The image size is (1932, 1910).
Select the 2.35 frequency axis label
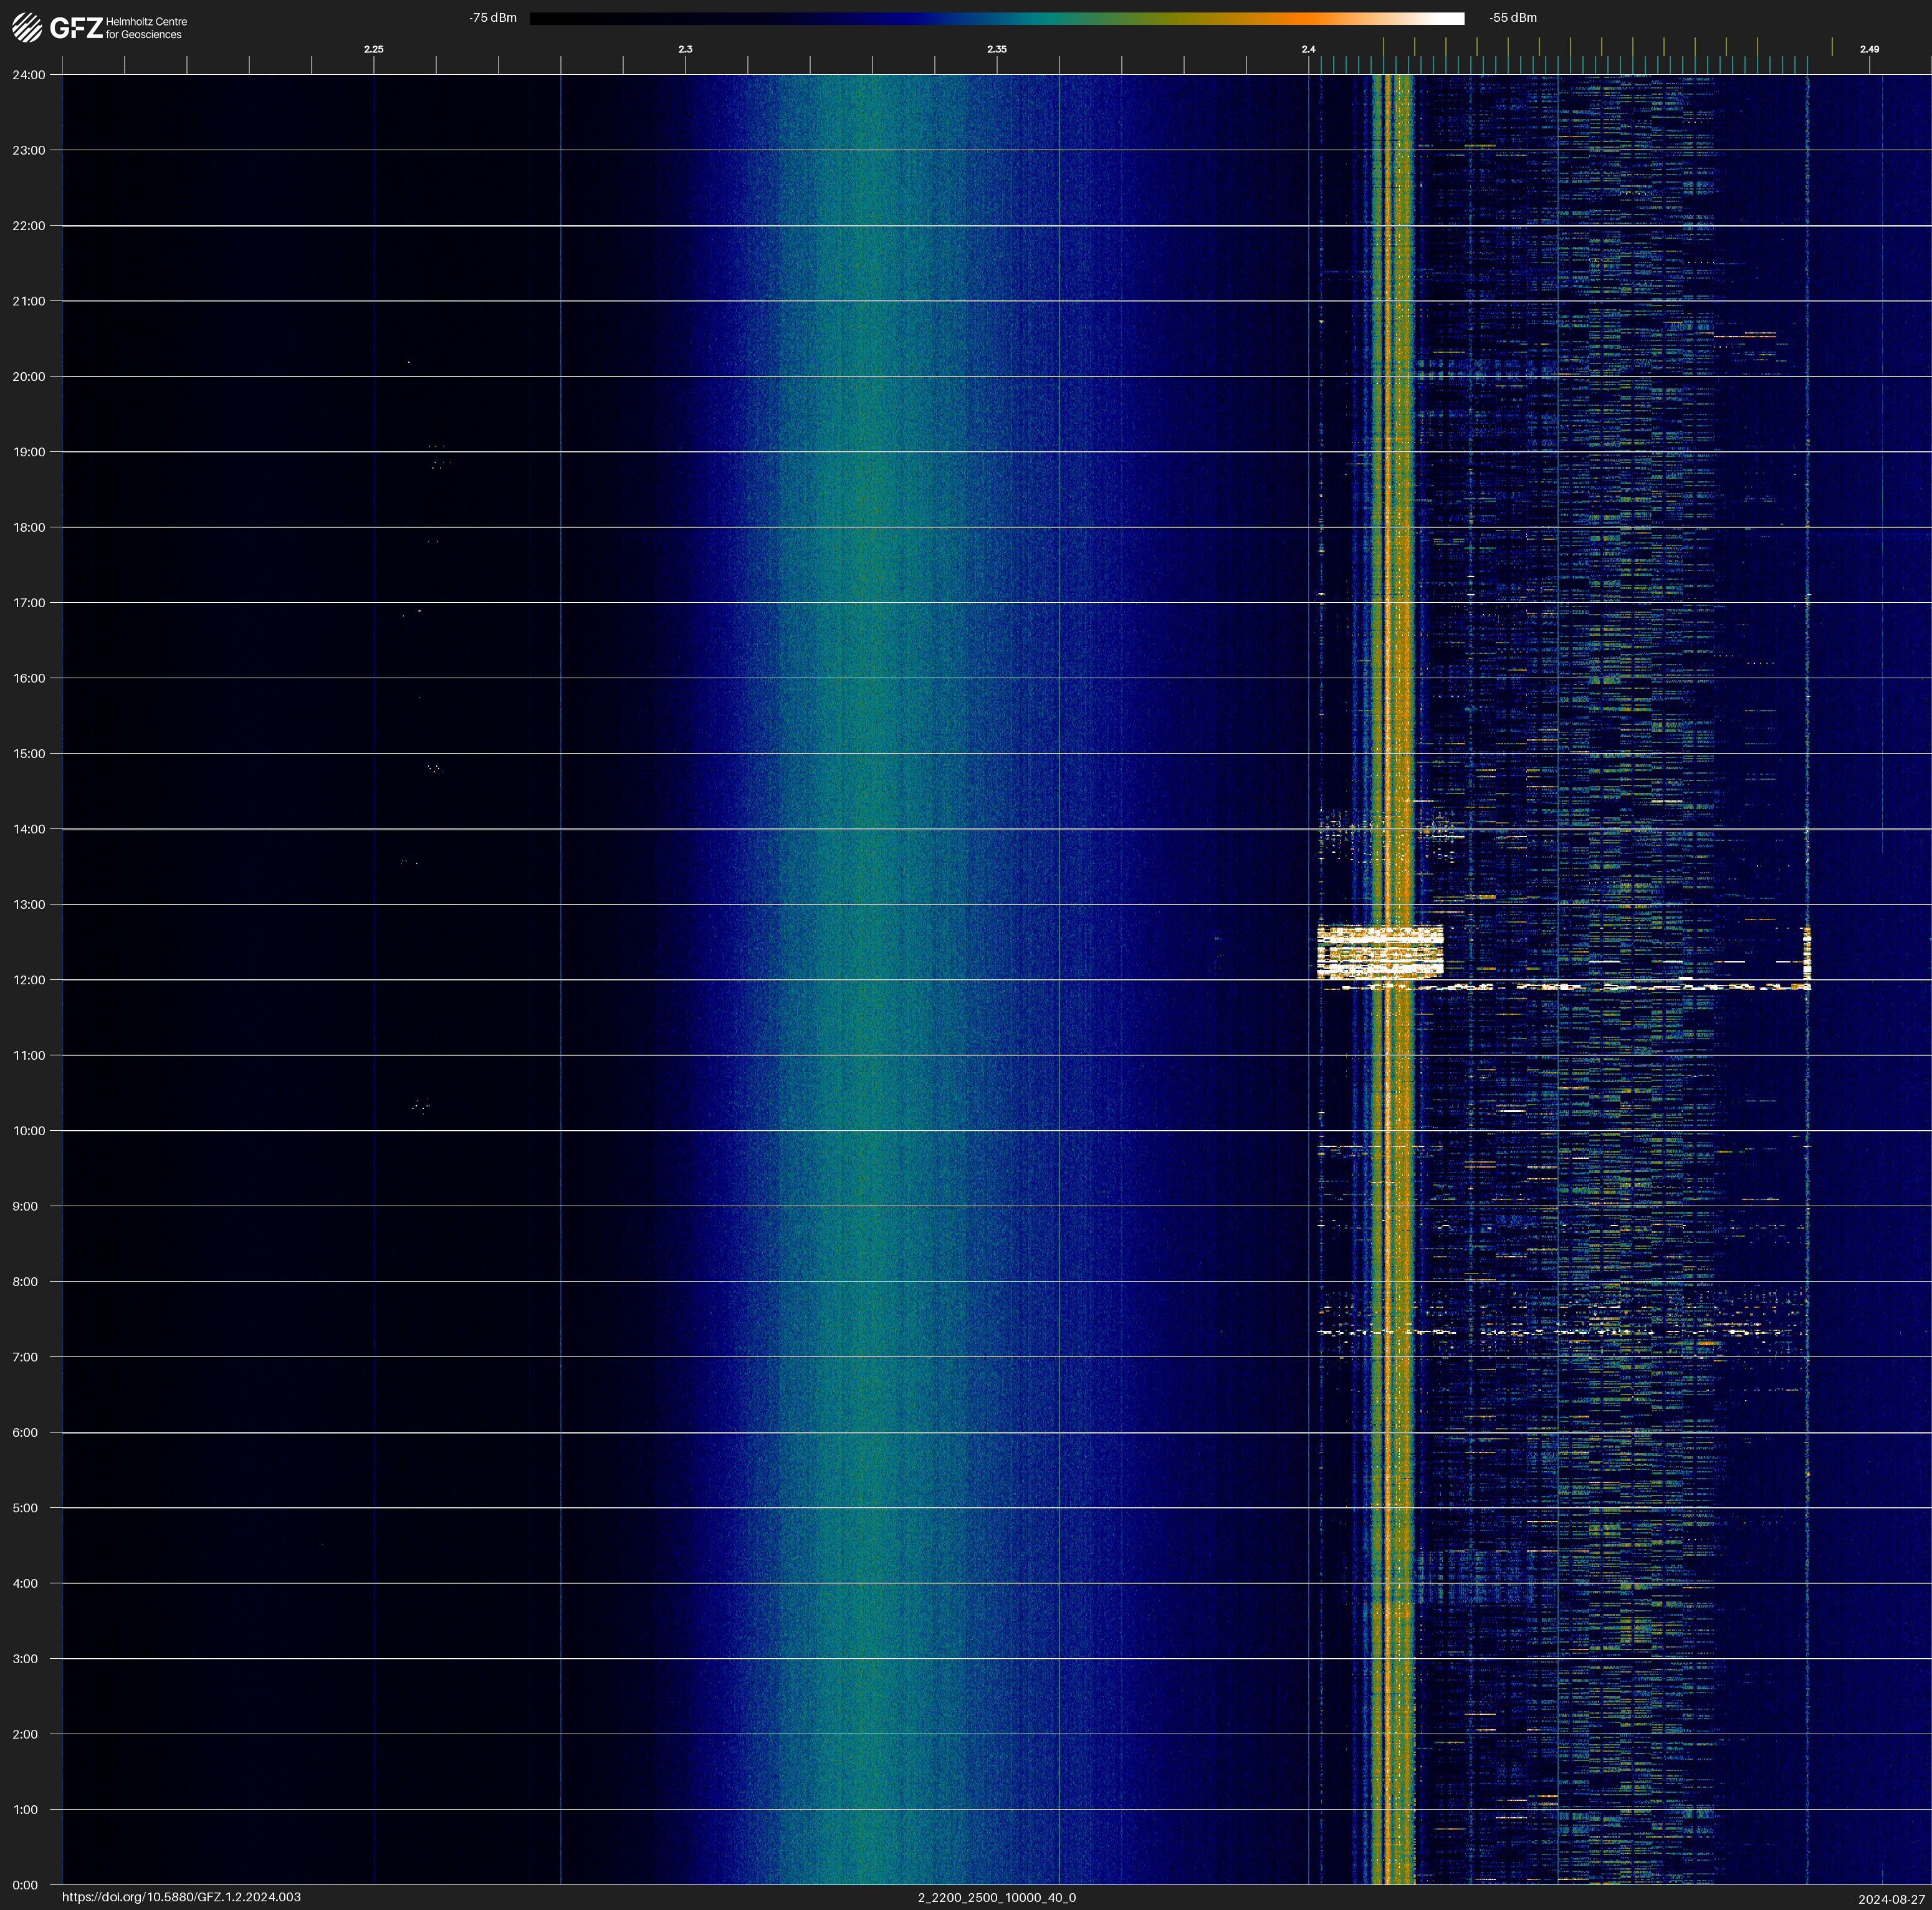[996, 49]
